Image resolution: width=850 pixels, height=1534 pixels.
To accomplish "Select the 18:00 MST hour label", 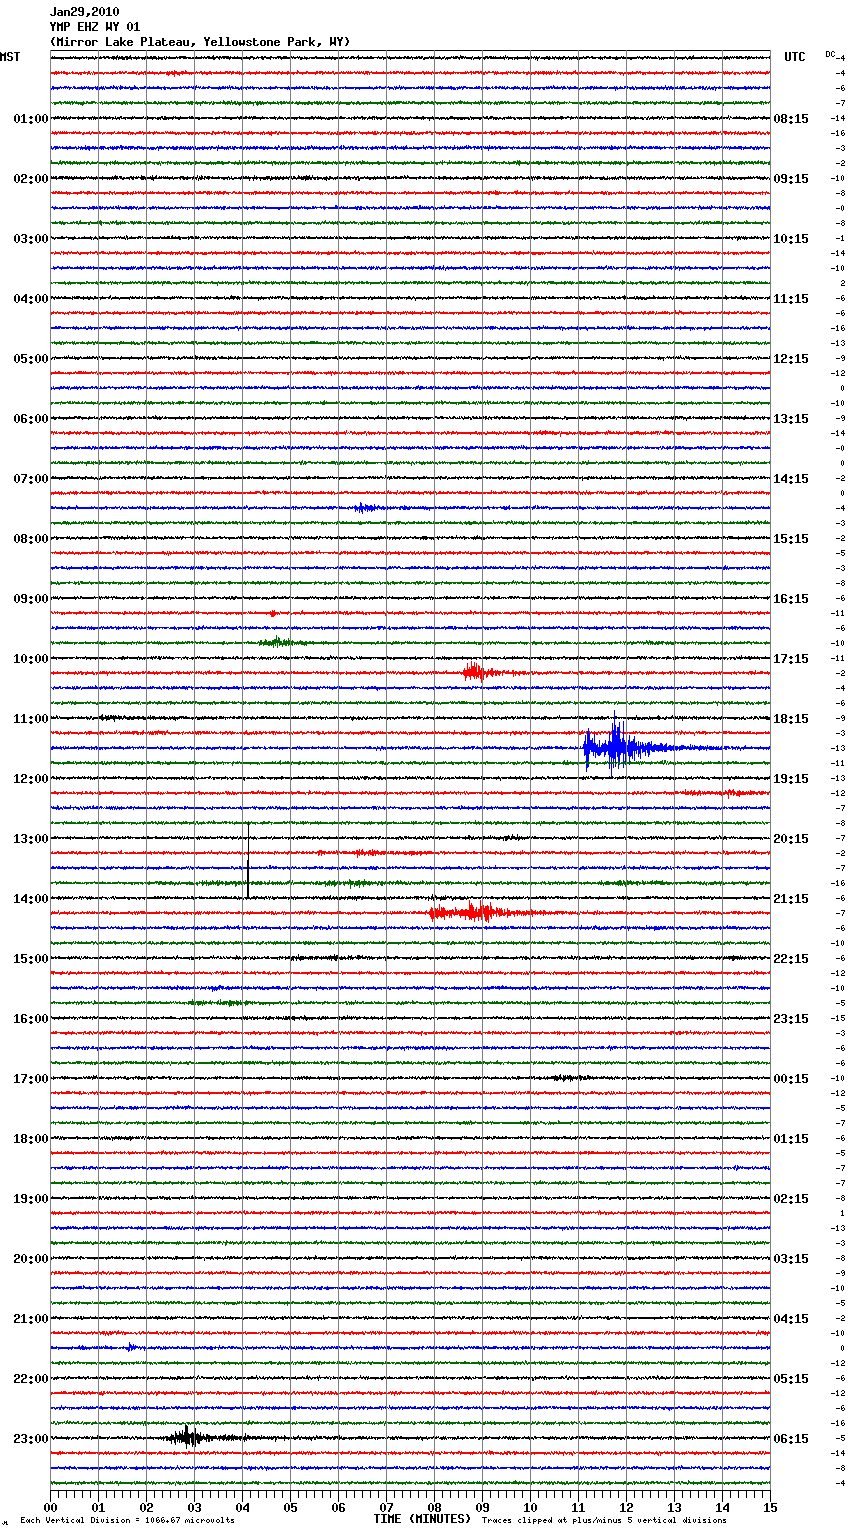I will [31, 1139].
